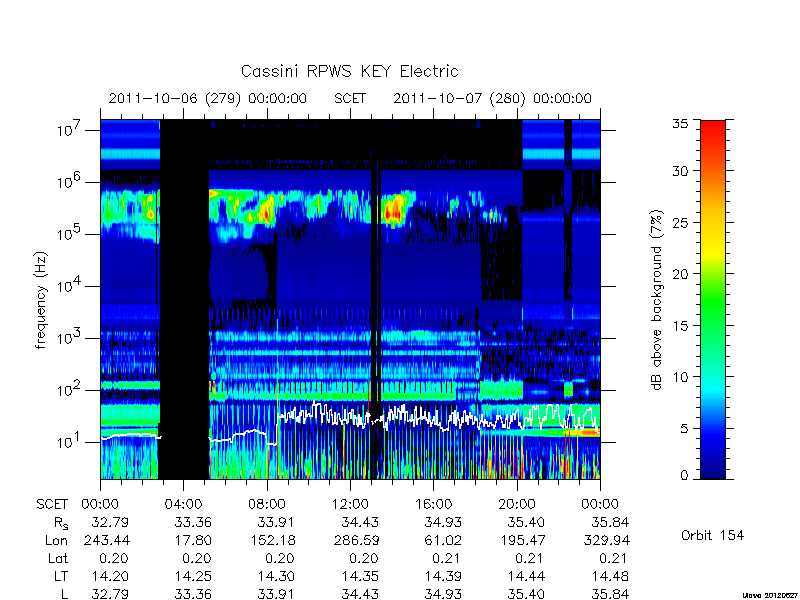Click the red emission burst near 14:00
The width and height of the screenshot is (800, 600).
coord(393,211)
